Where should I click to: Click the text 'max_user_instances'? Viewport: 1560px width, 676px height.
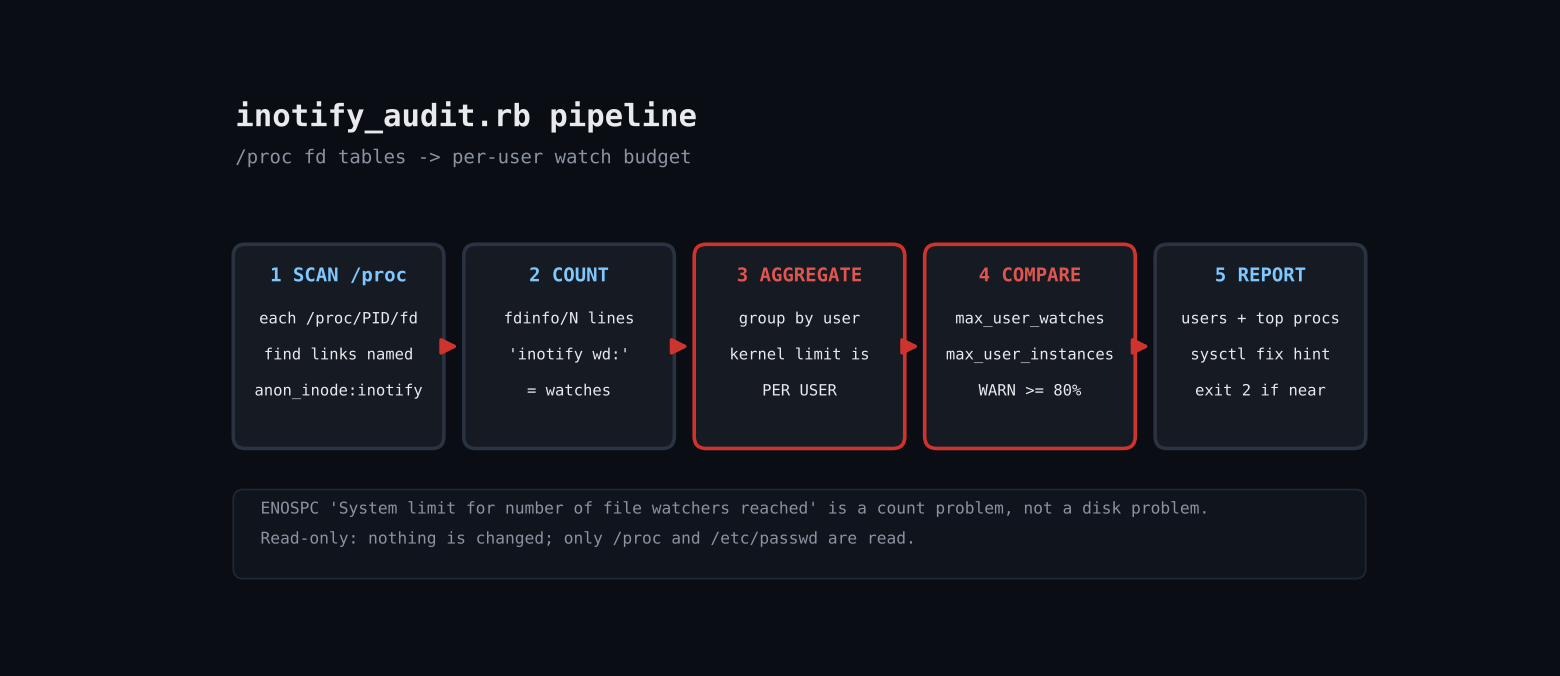point(1030,354)
